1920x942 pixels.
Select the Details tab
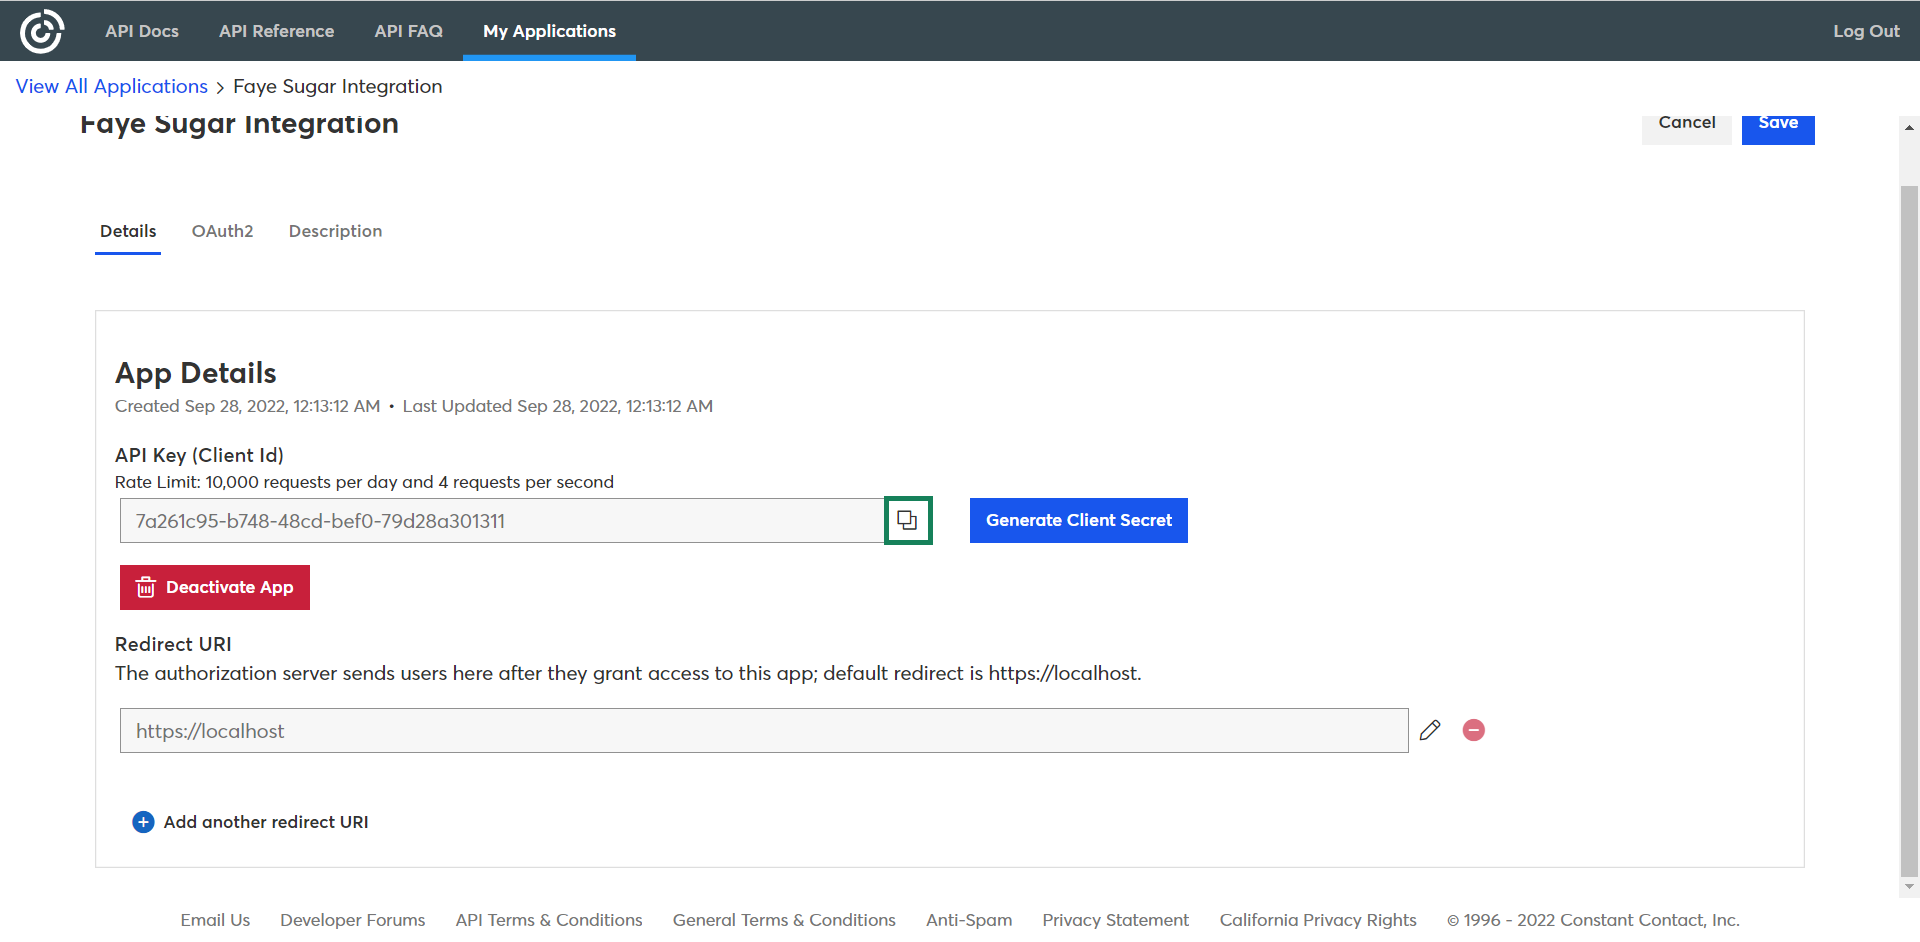[128, 231]
